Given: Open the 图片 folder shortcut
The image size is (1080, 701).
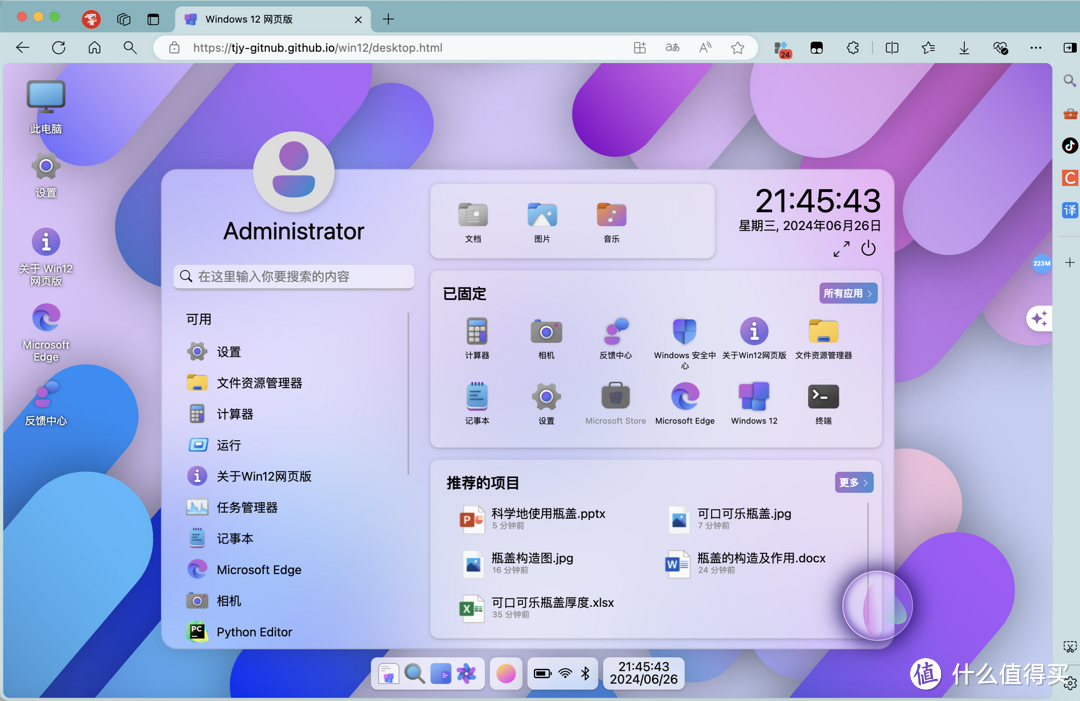Looking at the screenshot, I should click(542, 222).
